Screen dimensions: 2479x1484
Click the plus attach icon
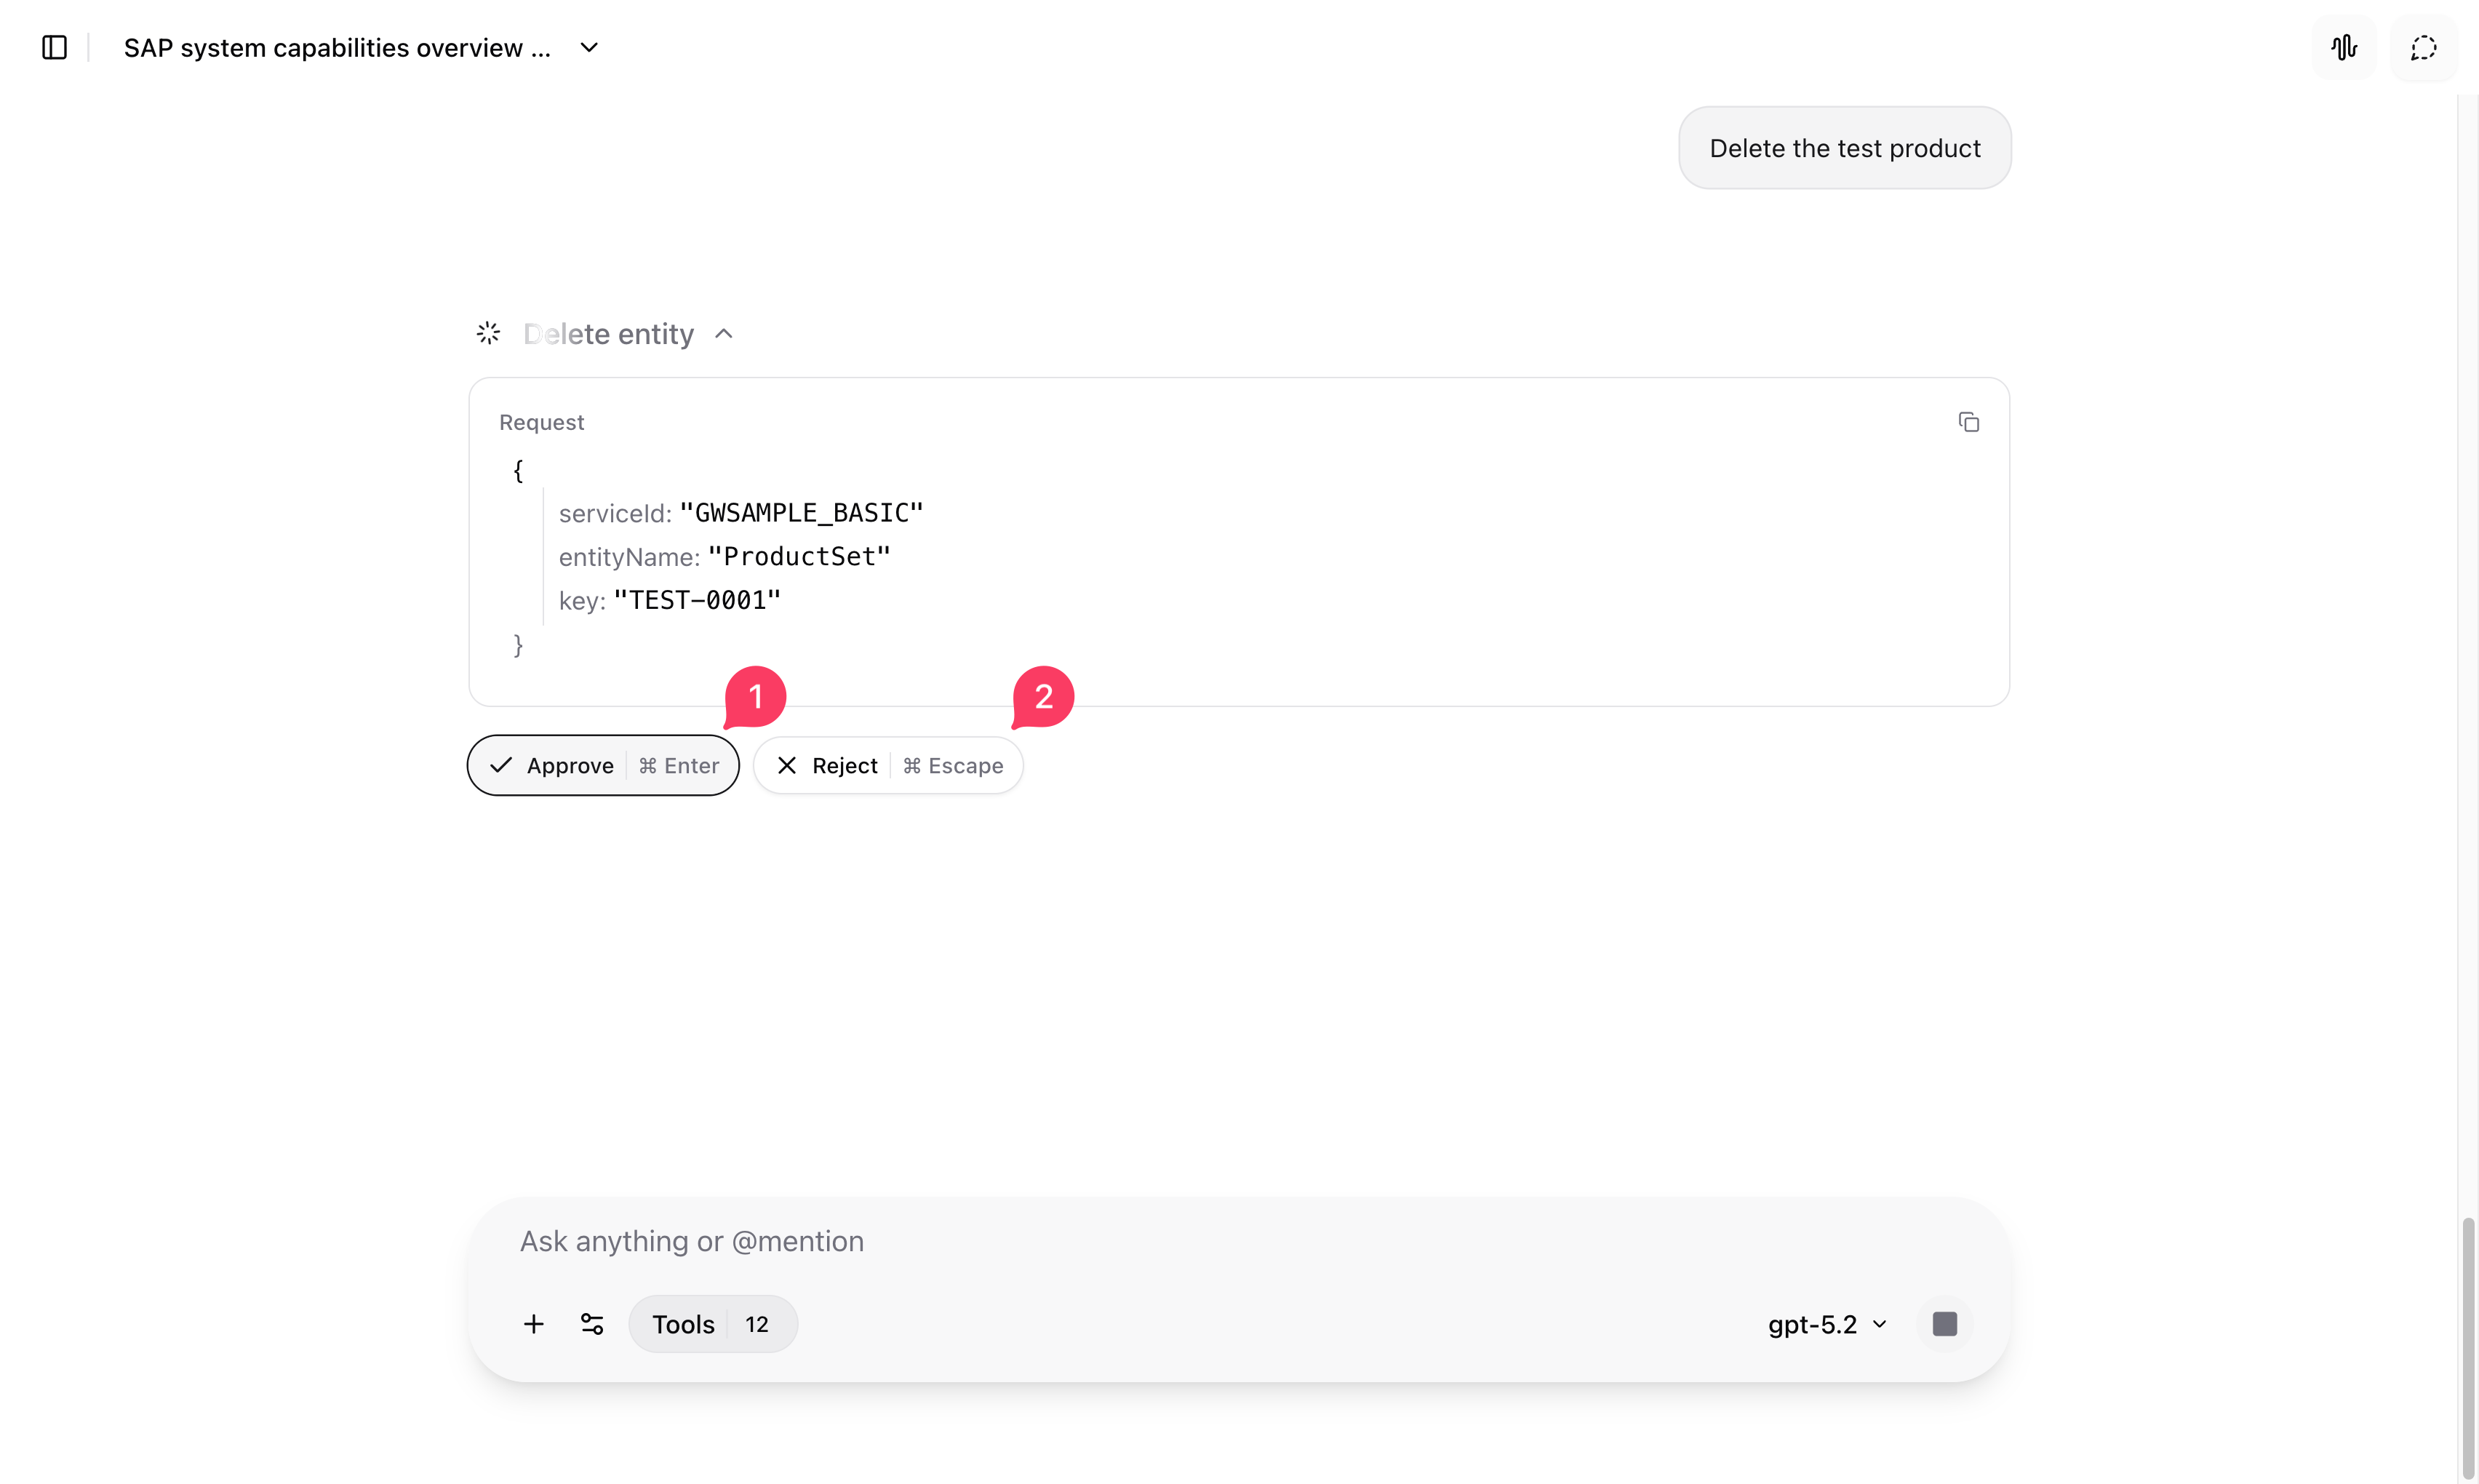click(x=534, y=1324)
